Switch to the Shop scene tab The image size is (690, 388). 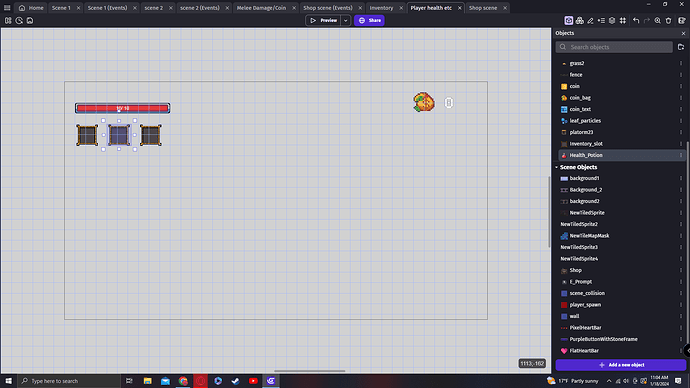click(x=483, y=8)
